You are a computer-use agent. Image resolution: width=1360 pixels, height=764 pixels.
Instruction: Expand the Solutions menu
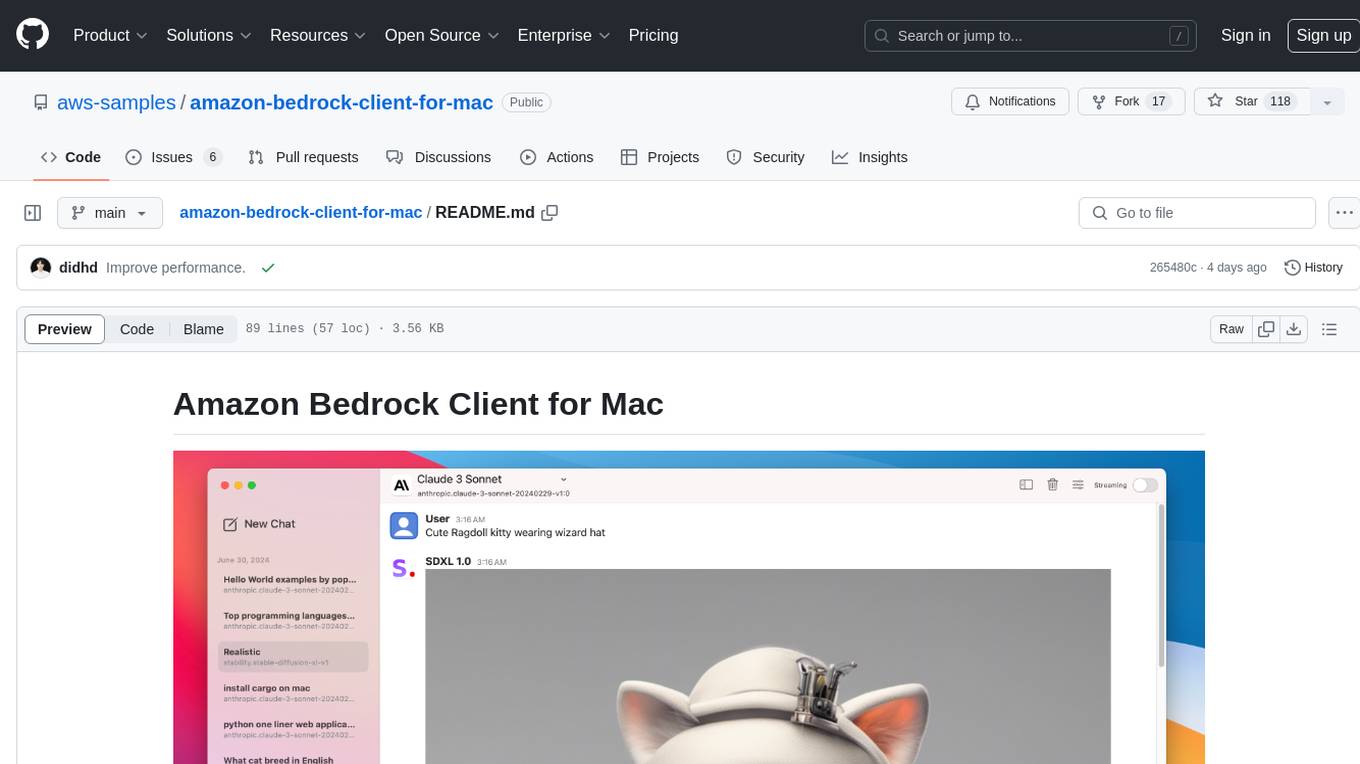[208, 35]
